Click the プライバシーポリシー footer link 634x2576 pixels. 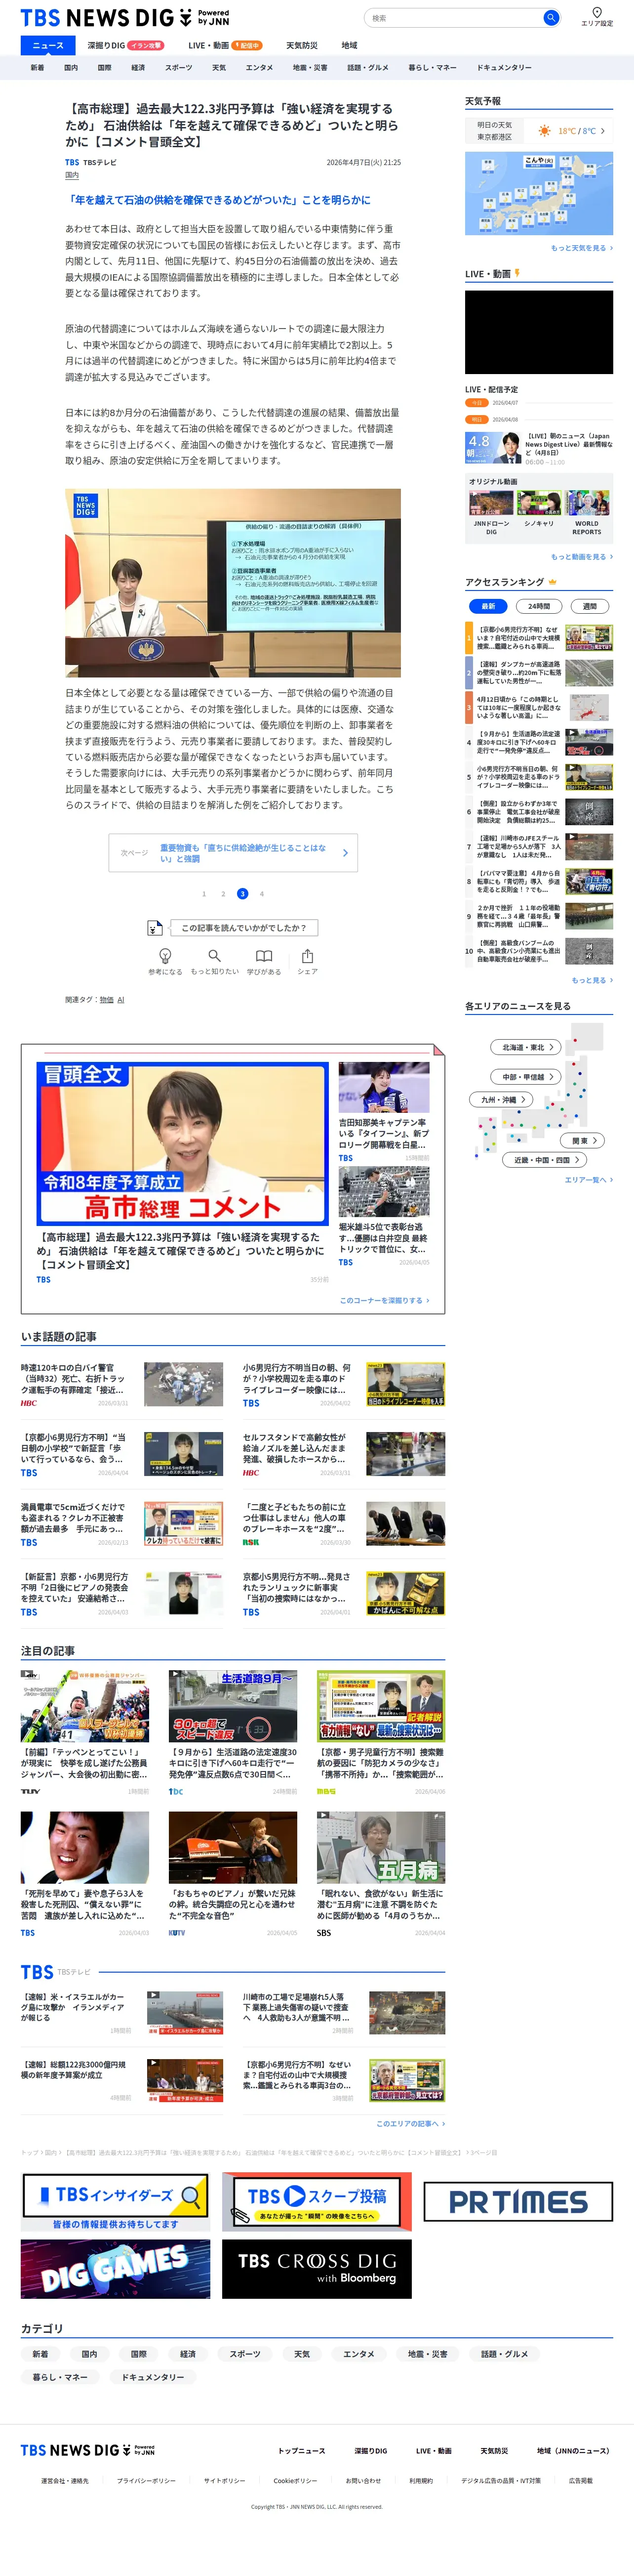click(x=146, y=2480)
